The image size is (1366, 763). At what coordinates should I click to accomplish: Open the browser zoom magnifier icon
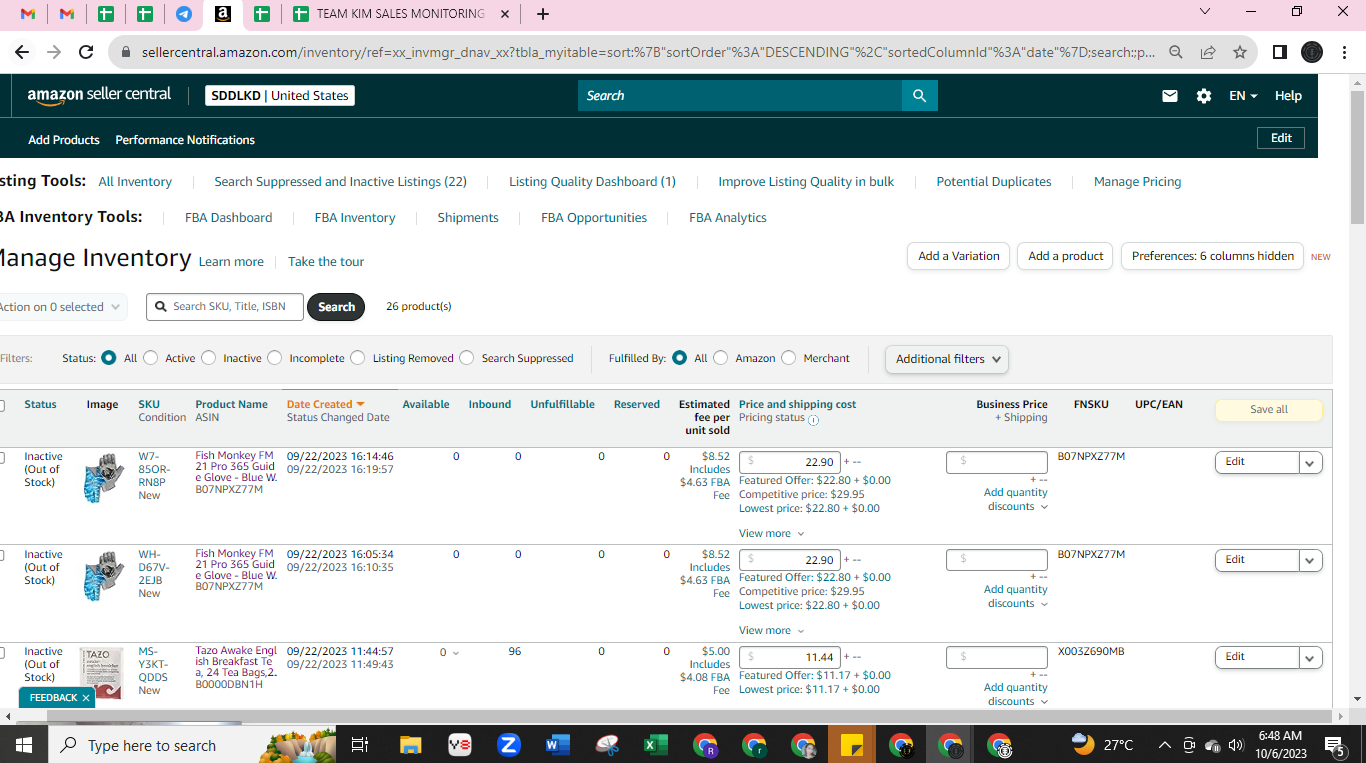[1176, 52]
